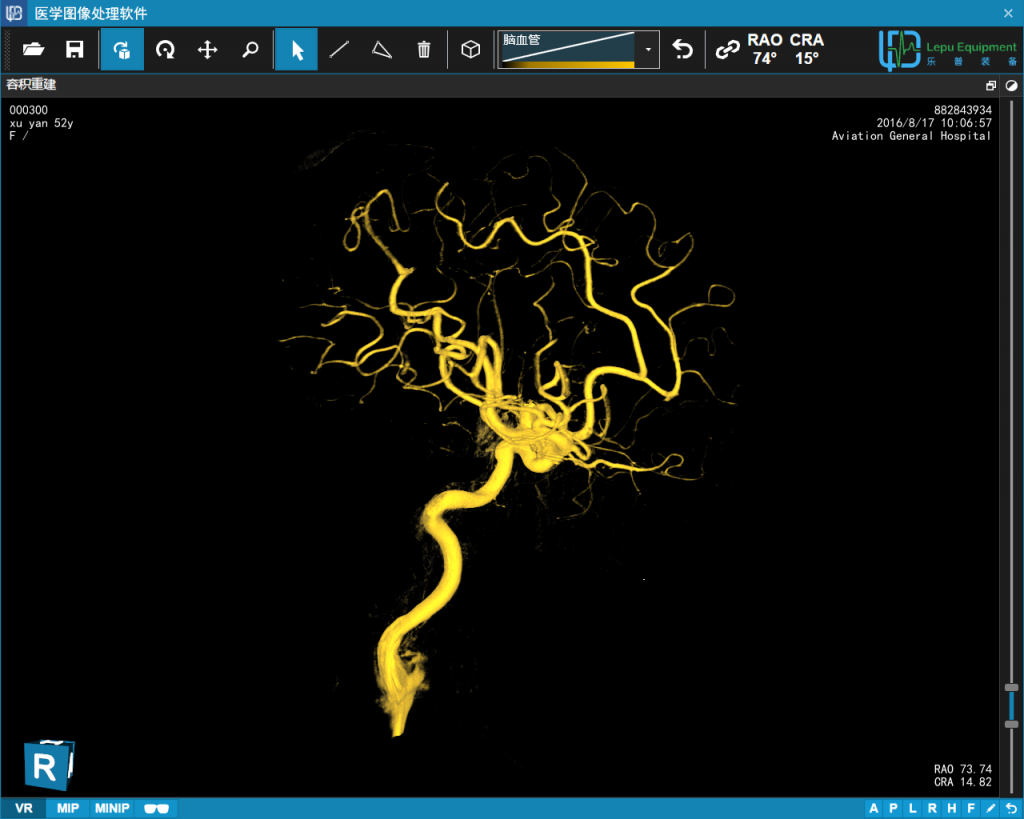Click the 3D cube box icon
The image size is (1024, 819).
(x=470, y=49)
